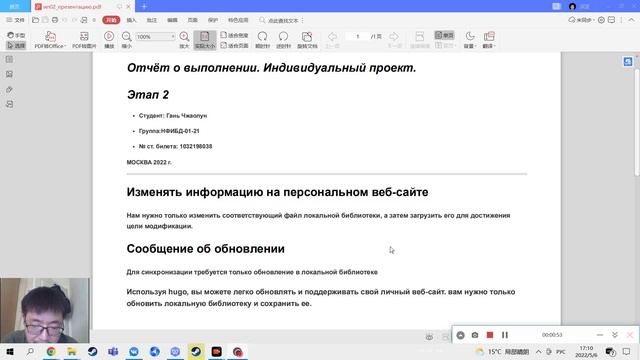The width and height of the screenshot is (640, 360).
Task: Click the zoom in (放大) icon
Action: coord(184,40)
